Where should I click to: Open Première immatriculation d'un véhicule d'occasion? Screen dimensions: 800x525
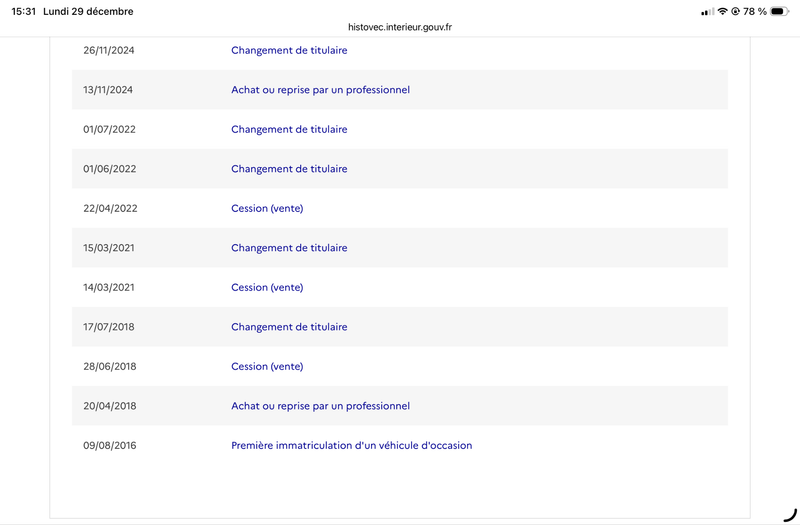pyautogui.click(x=351, y=445)
